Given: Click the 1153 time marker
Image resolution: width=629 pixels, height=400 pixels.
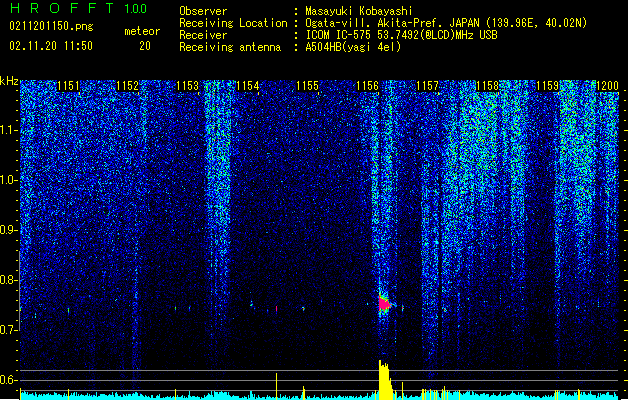Looking at the screenshot, I should (x=187, y=86).
